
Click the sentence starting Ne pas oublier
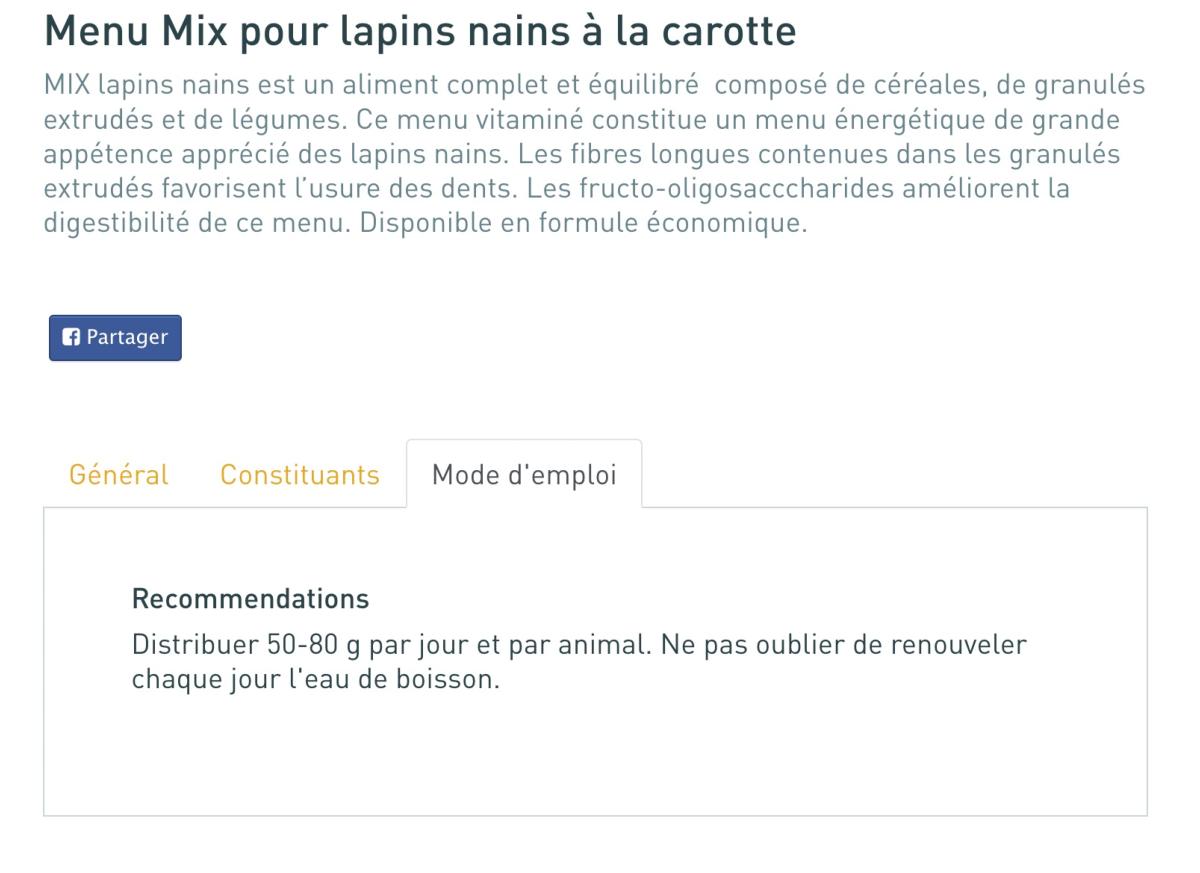[x=842, y=645]
